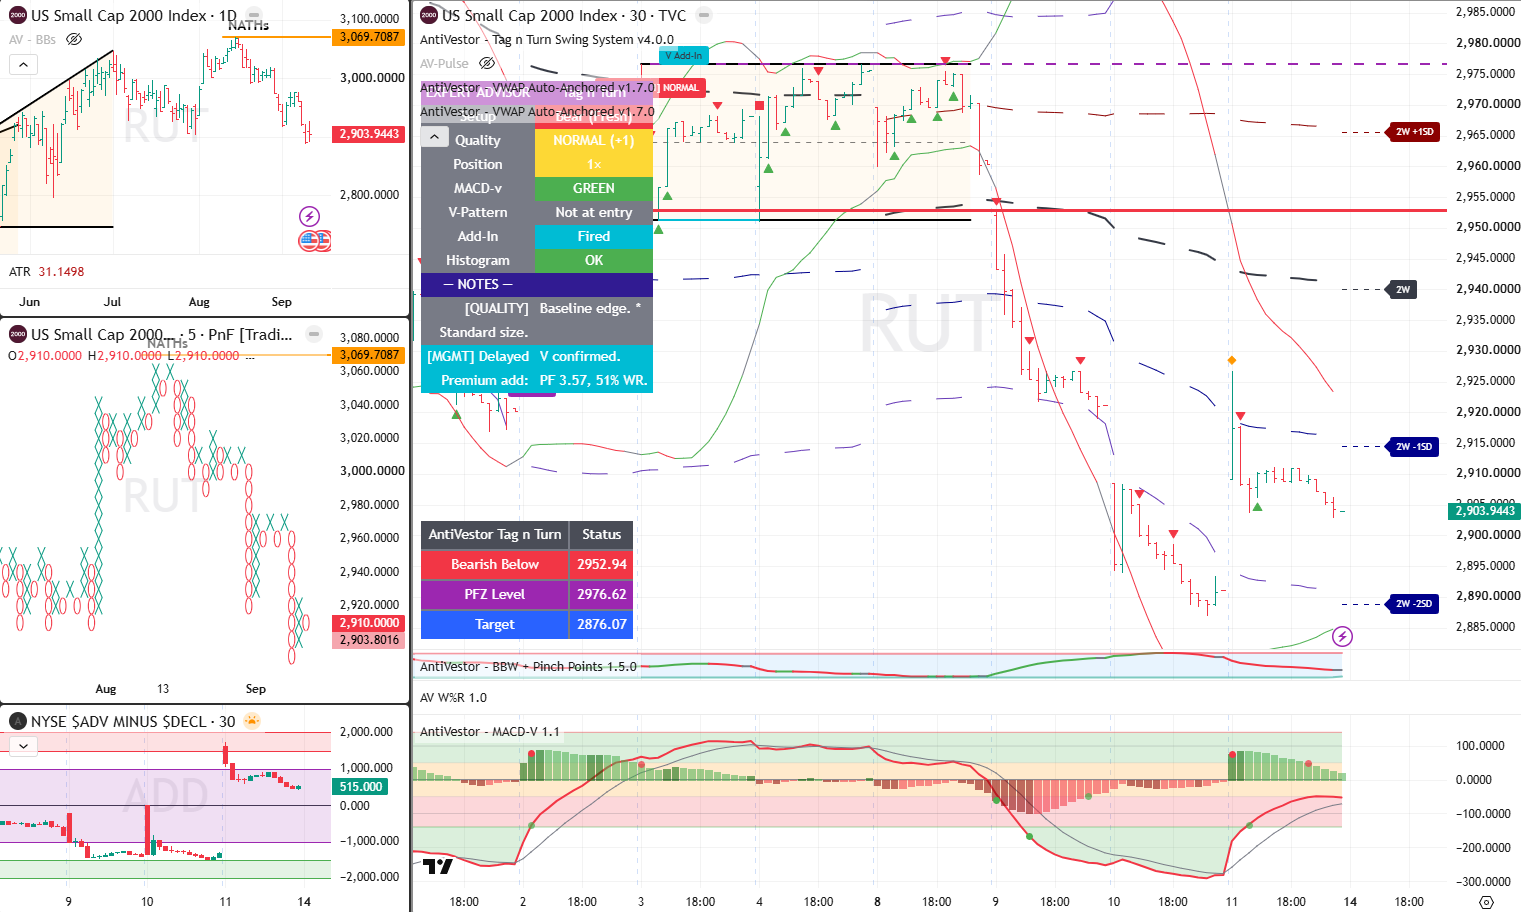Screen dimensions: 1521x912
Task: Click the black 2W VWAP label
Action: point(1403,290)
